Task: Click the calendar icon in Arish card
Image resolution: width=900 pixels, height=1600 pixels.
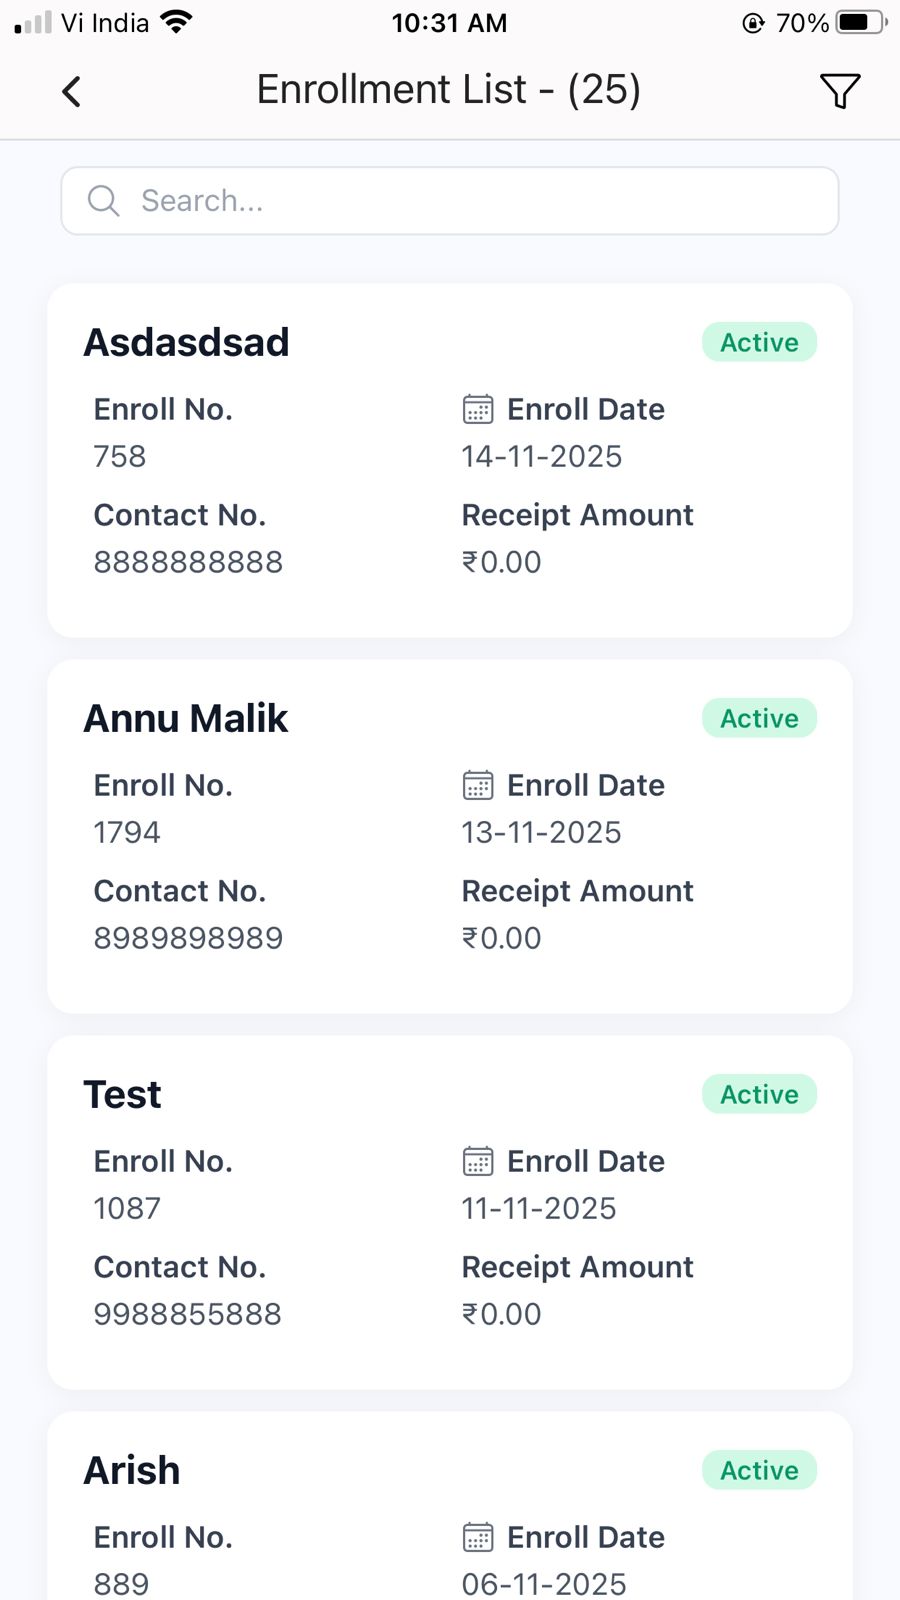Action: [x=478, y=1537]
